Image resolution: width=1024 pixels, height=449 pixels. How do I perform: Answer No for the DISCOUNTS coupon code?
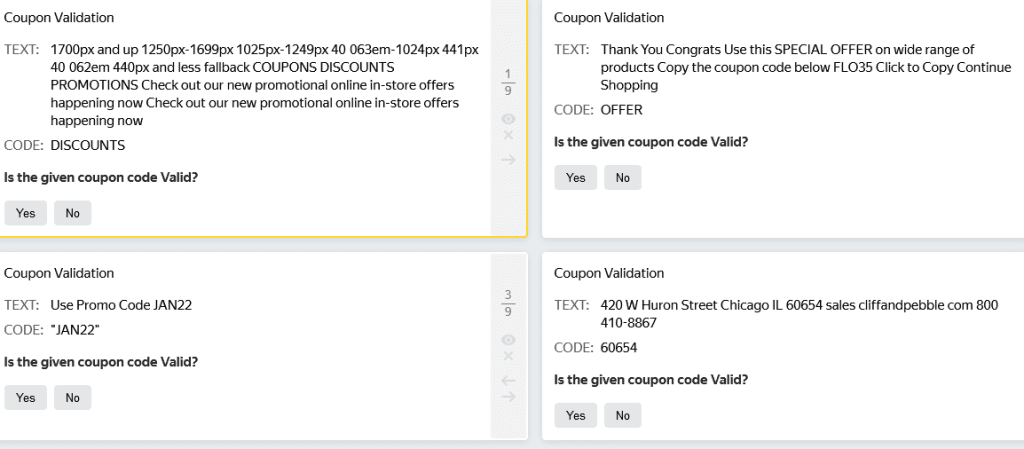pyautogui.click(x=72, y=213)
